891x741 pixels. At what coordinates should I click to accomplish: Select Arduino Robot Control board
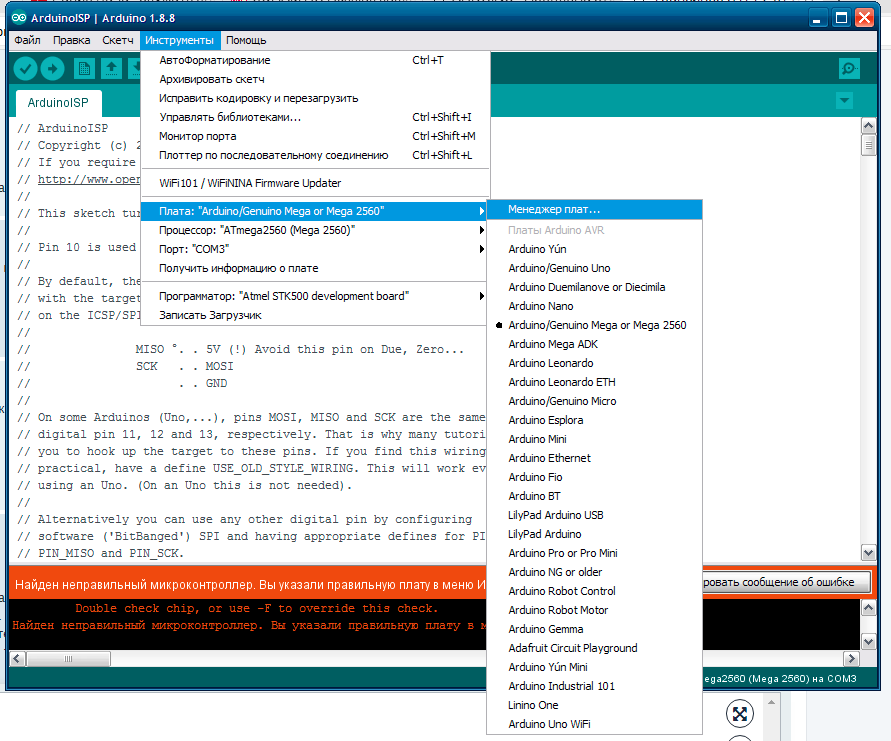click(x=595, y=591)
